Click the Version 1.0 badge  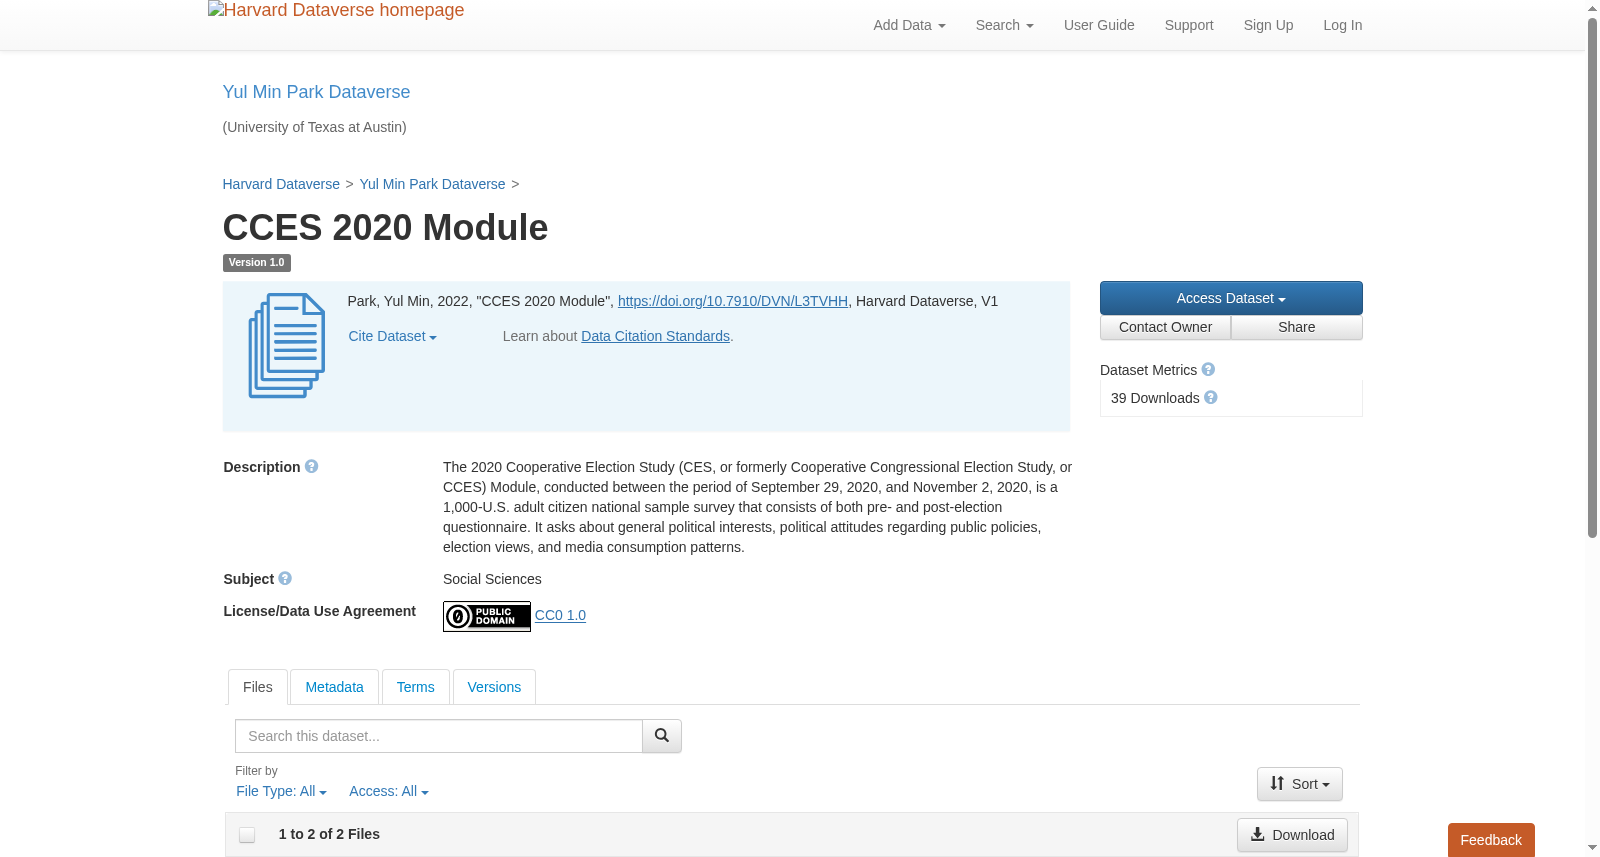[x=257, y=263]
